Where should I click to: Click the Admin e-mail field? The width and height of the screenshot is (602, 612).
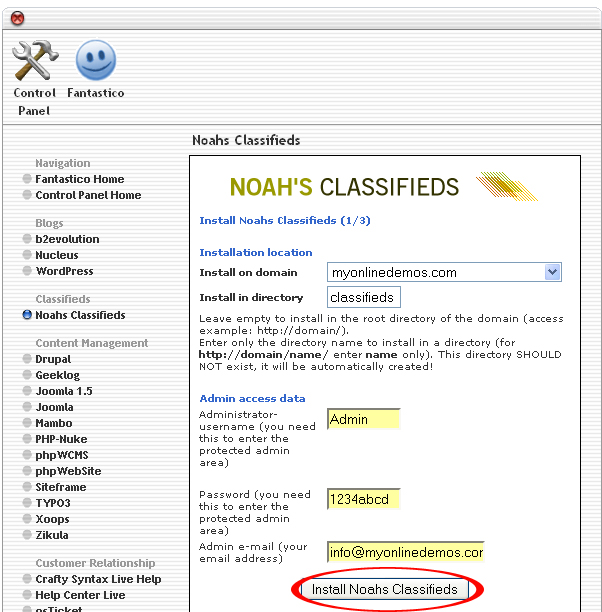[x=406, y=552]
